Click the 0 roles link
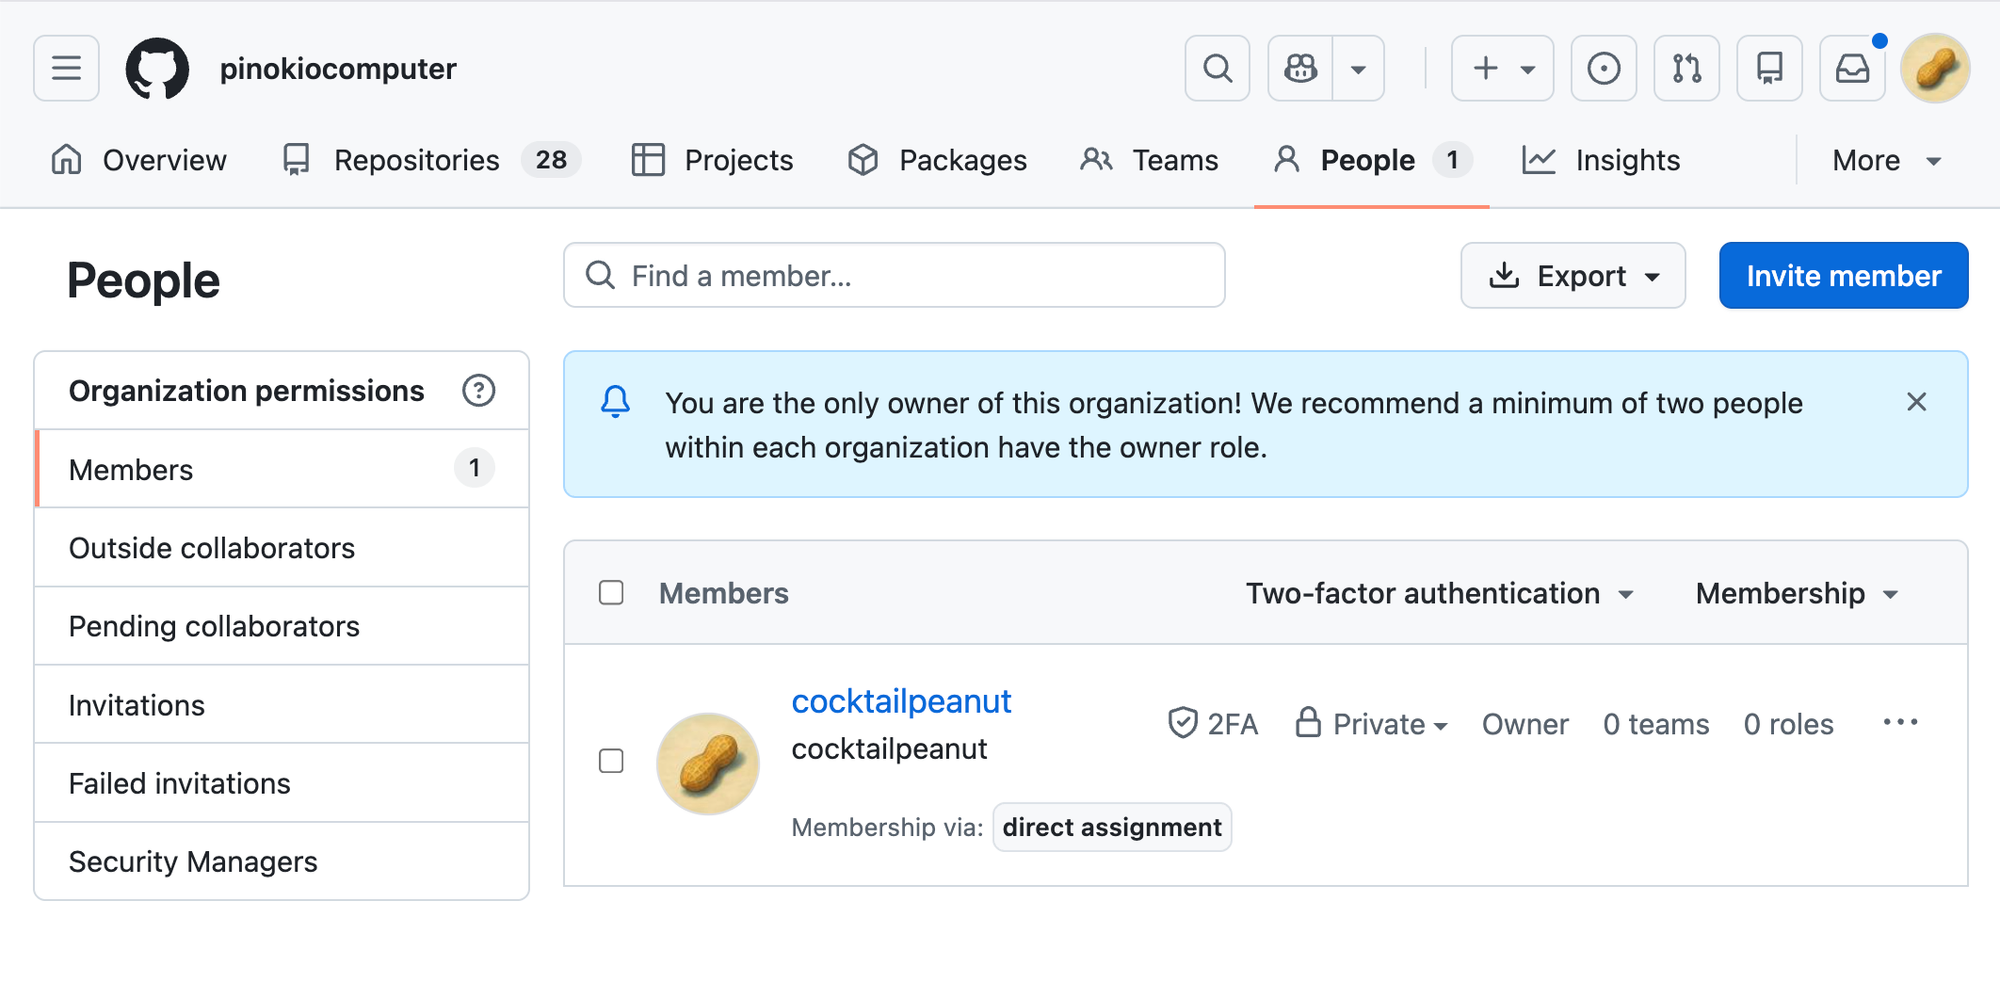 pyautogui.click(x=1788, y=724)
